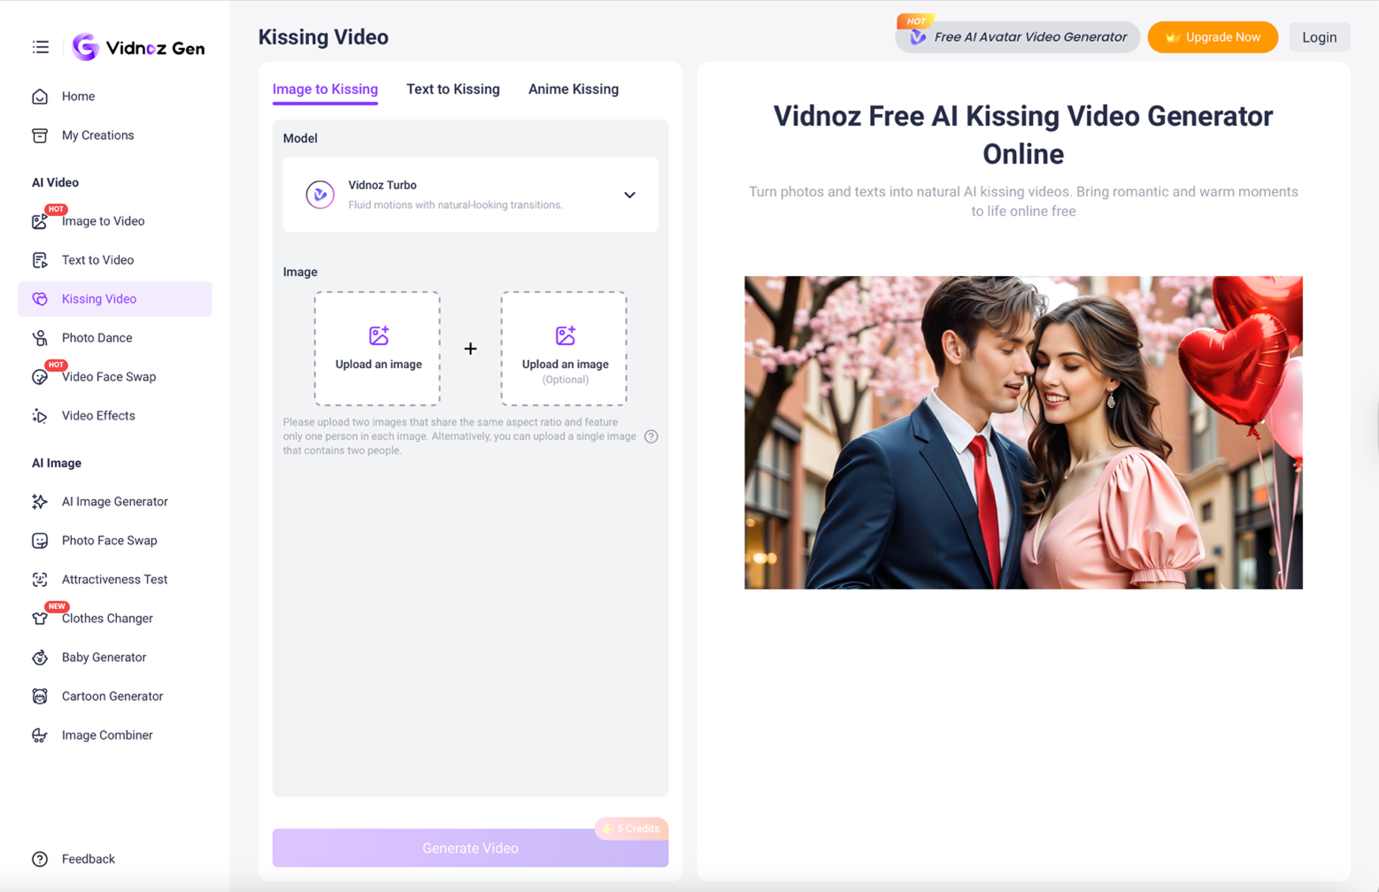Click the Vidnoz Gen logo
The height and width of the screenshot is (892, 1379).
[x=139, y=47]
